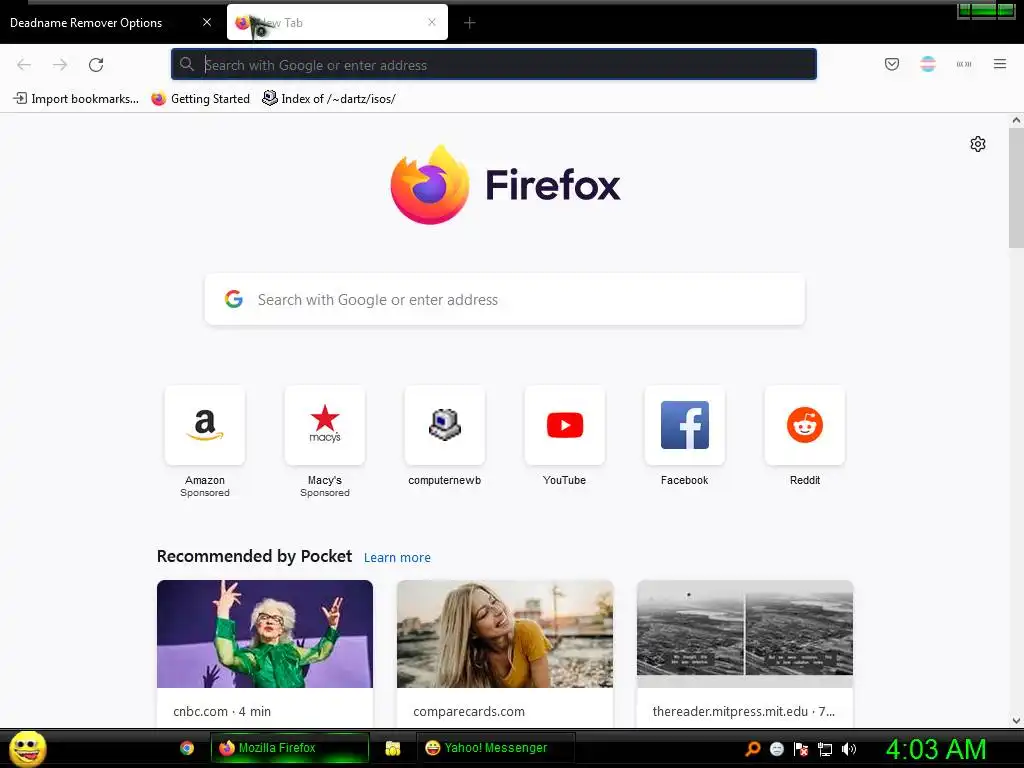Viewport: 1024px width, 768px height.
Task: Click the vertical scrollbar thumb
Action: point(1016,188)
